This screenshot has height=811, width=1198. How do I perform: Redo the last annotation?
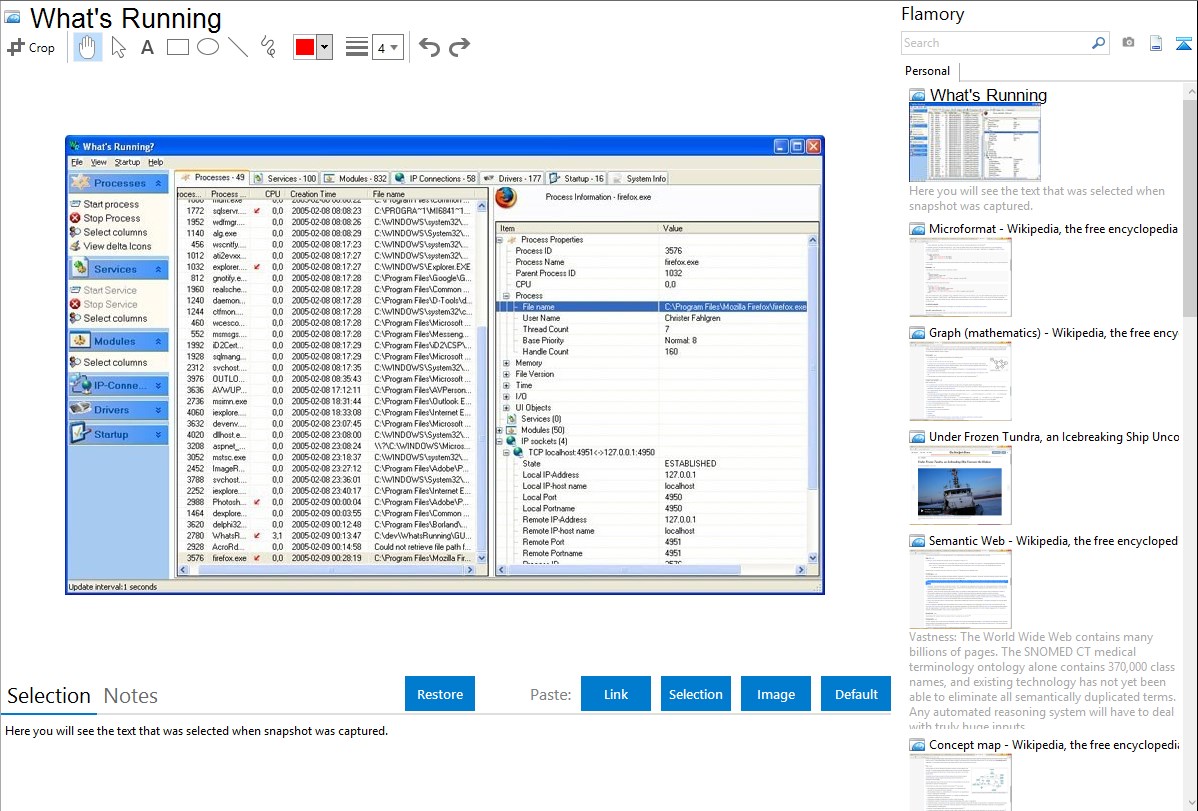click(x=459, y=47)
